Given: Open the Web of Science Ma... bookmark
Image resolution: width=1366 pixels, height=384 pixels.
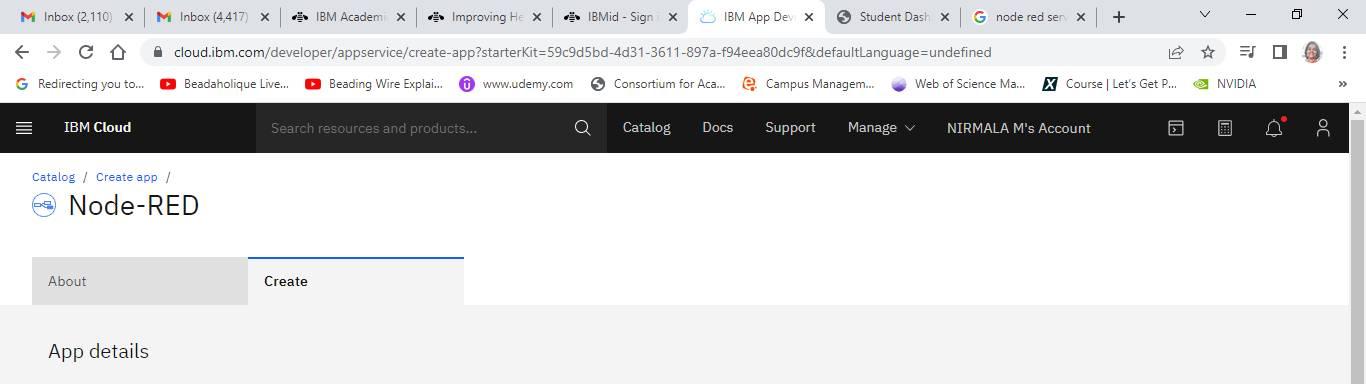Looking at the screenshot, I should pos(959,84).
